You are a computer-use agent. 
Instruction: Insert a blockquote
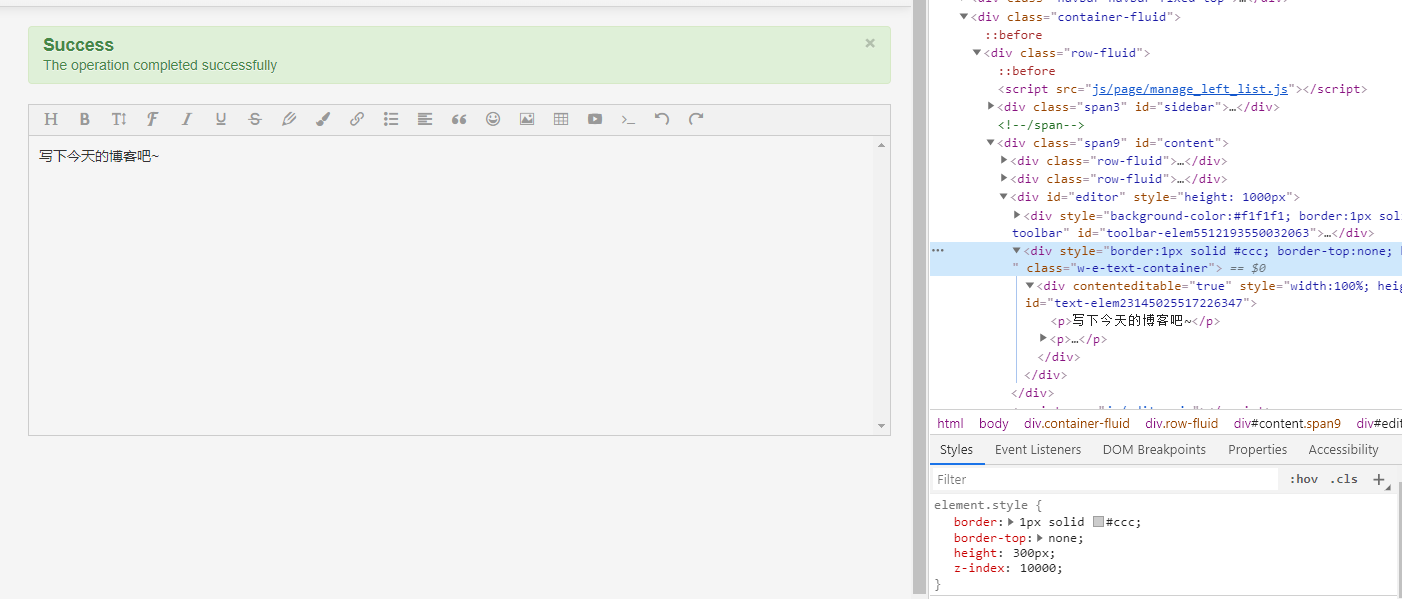pyautogui.click(x=459, y=119)
